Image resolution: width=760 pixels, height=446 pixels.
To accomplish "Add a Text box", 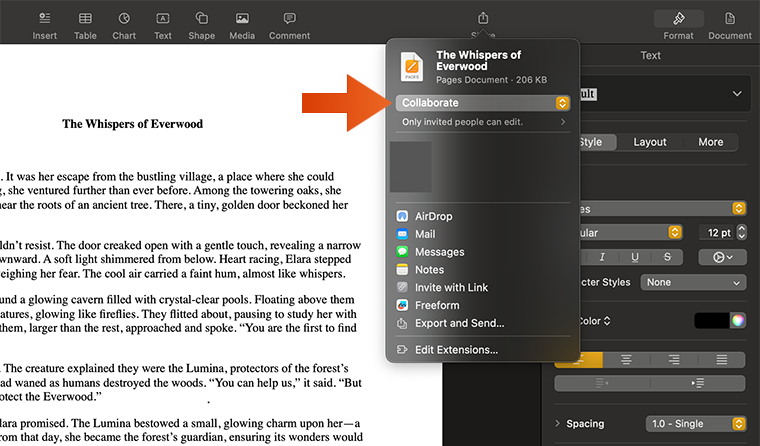I will [x=163, y=25].
